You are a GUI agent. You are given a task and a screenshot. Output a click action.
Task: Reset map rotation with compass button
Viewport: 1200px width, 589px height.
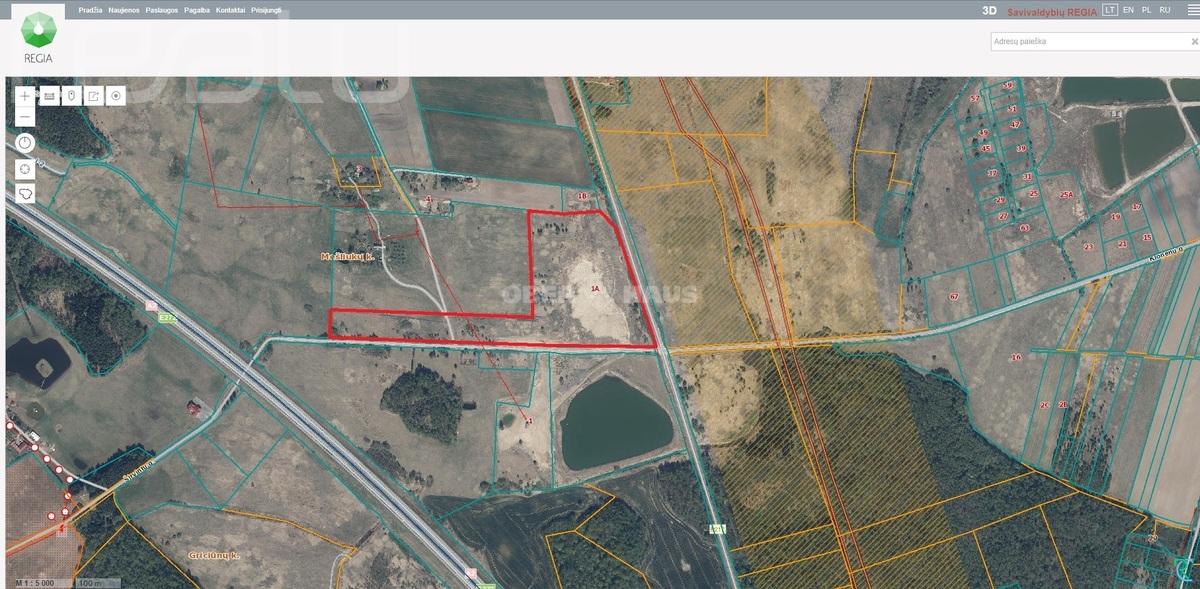(25, 143)
